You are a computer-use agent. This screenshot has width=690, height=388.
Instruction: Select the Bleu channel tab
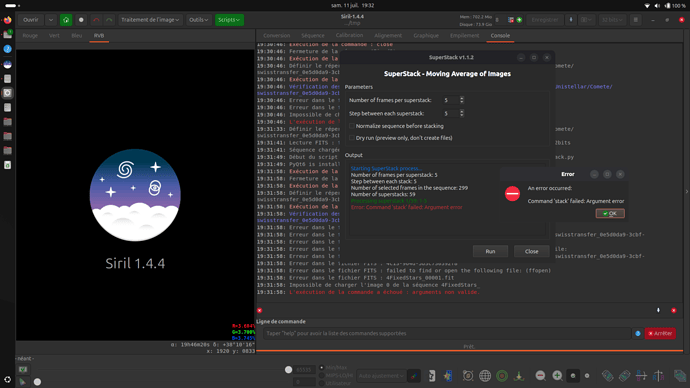(x=77, y=36)
